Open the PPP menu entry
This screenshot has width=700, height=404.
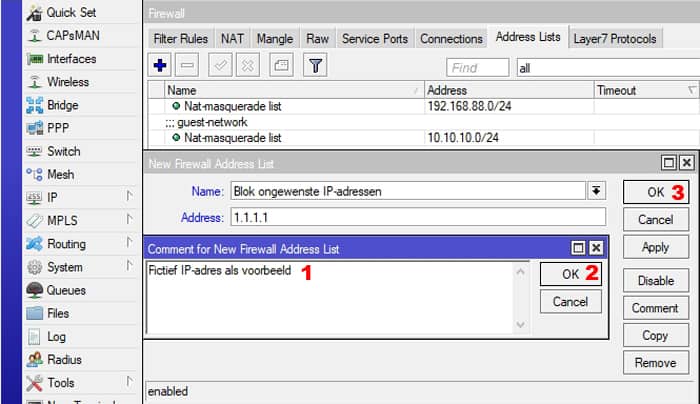click(48, 129)
